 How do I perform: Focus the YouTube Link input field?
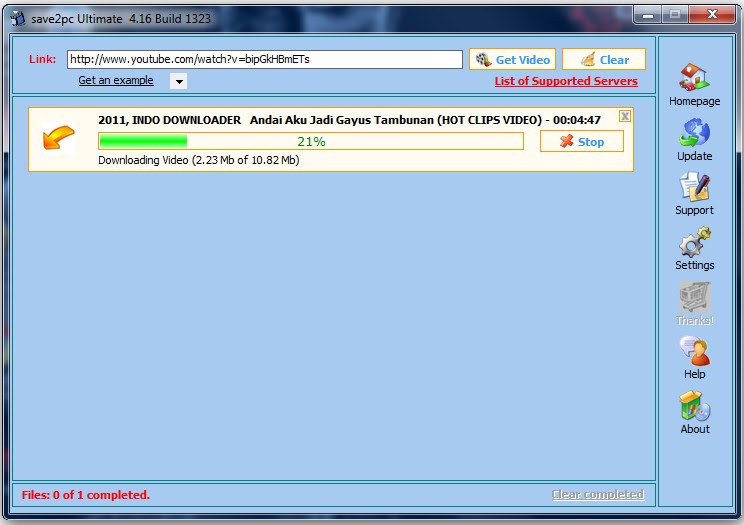pyautogui.click(x=265, y=59)
